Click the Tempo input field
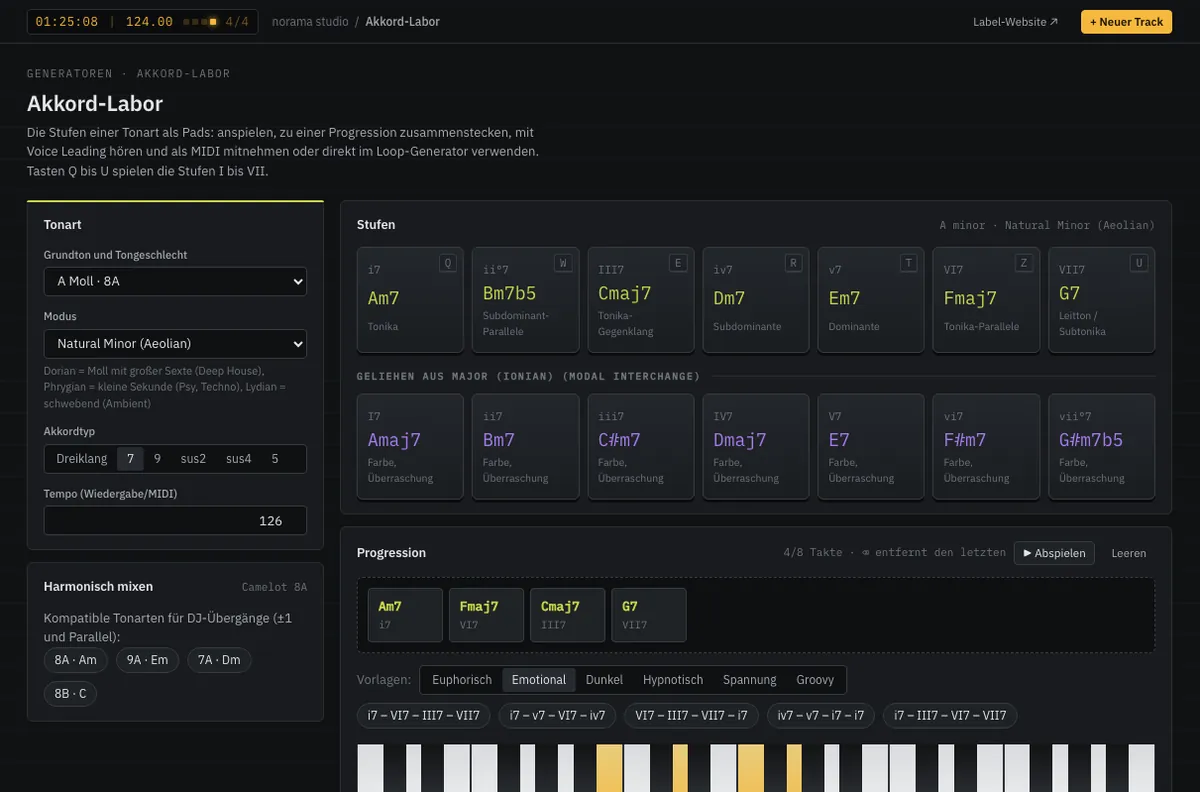Viewport: 1200px width, 792px height. (175, 520)
